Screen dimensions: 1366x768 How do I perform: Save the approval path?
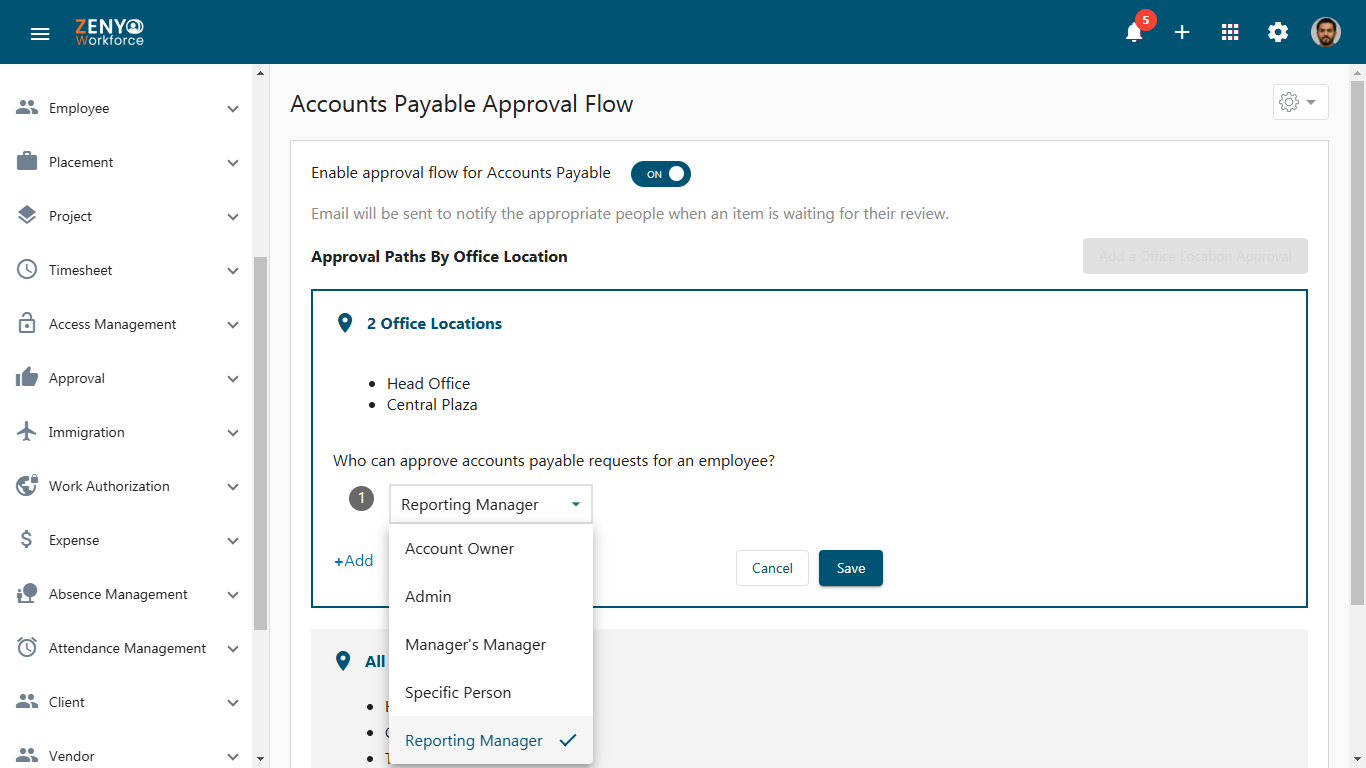(851, 568)
